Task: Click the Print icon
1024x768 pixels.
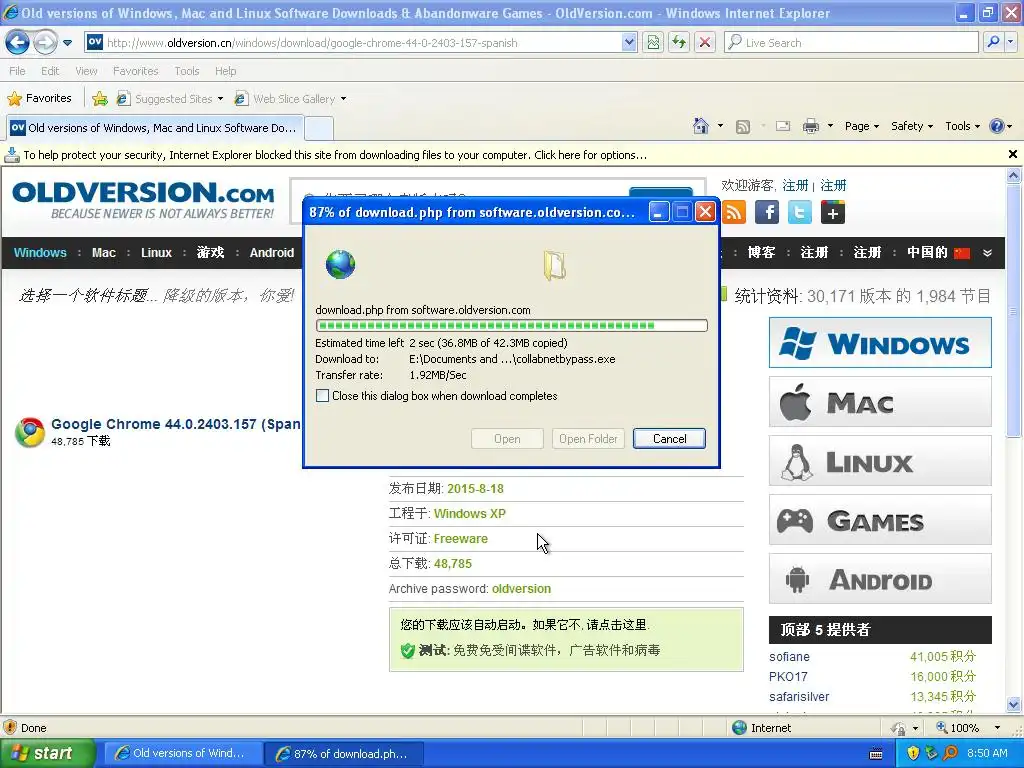Action: (x=810, y=126)
